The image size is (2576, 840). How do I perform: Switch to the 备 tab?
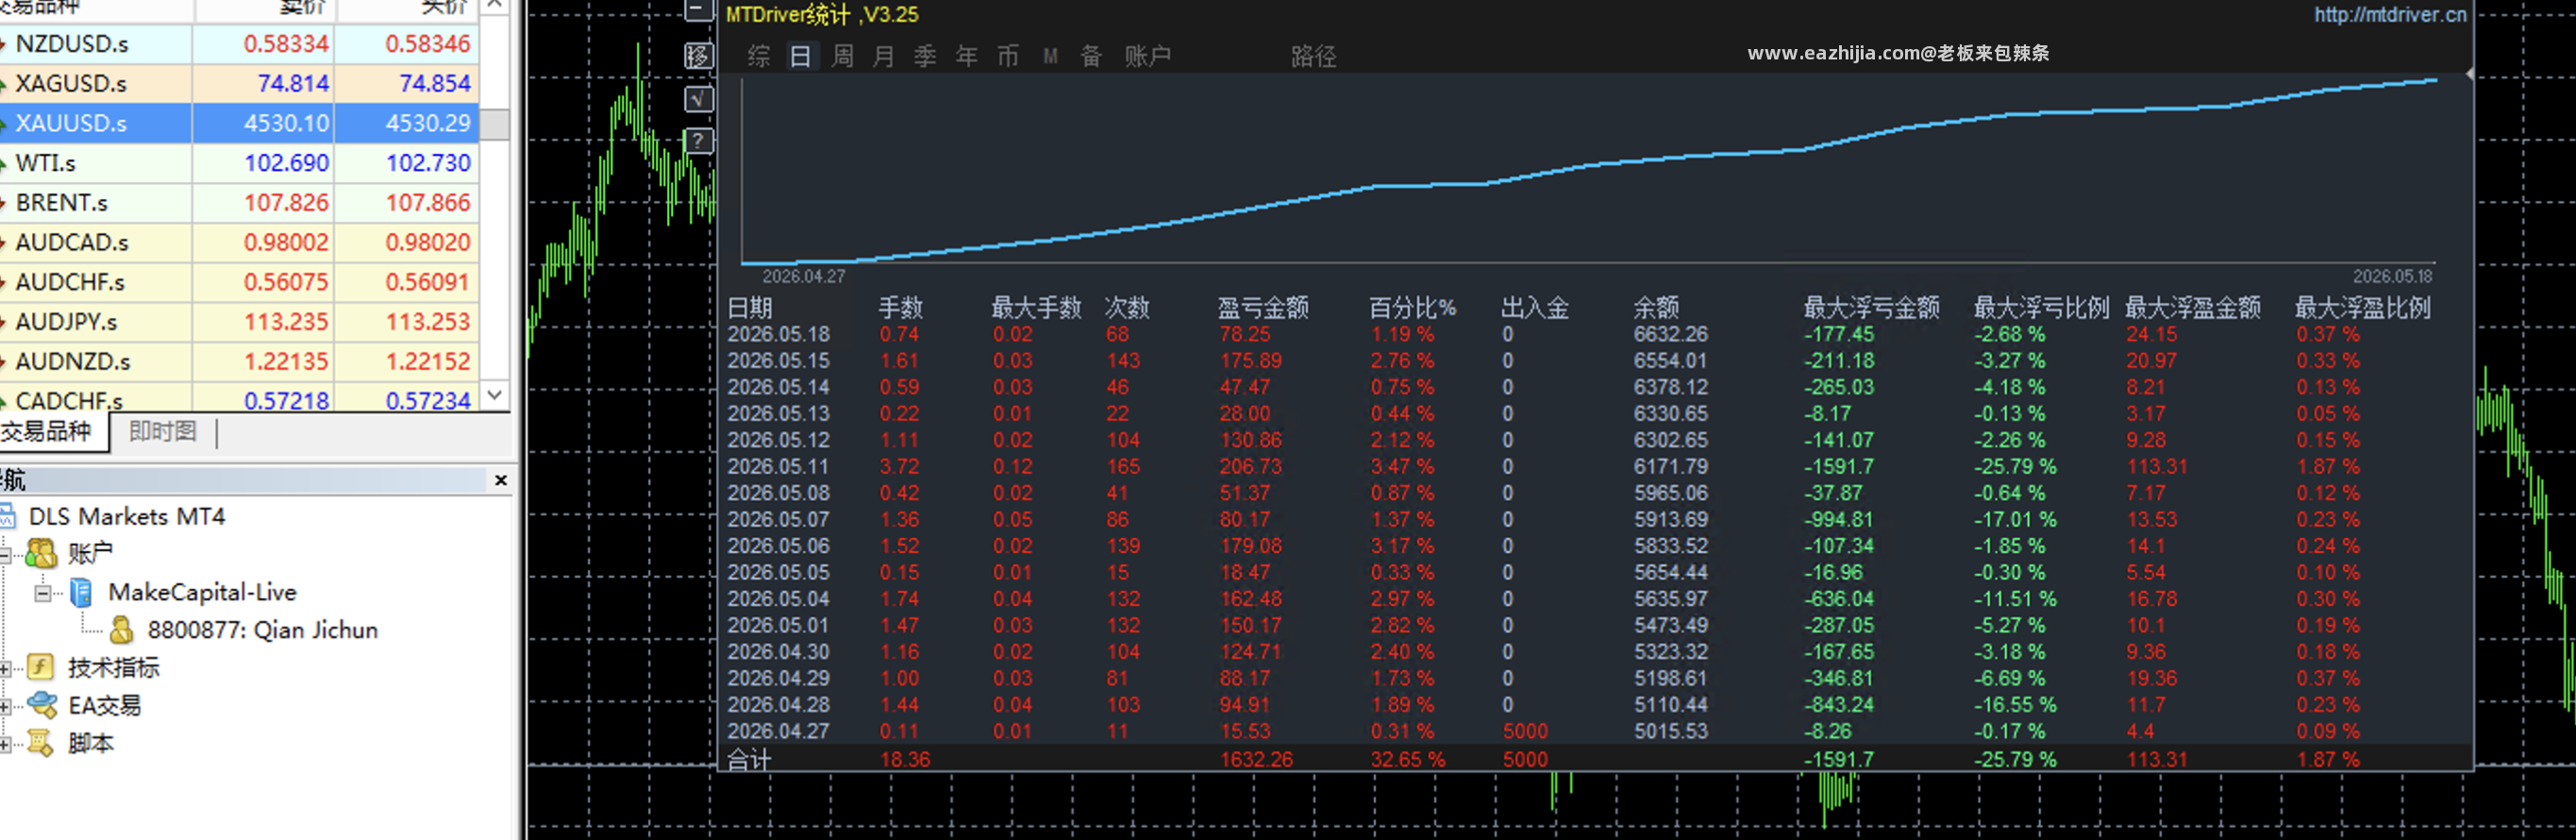click(1091, 56)
